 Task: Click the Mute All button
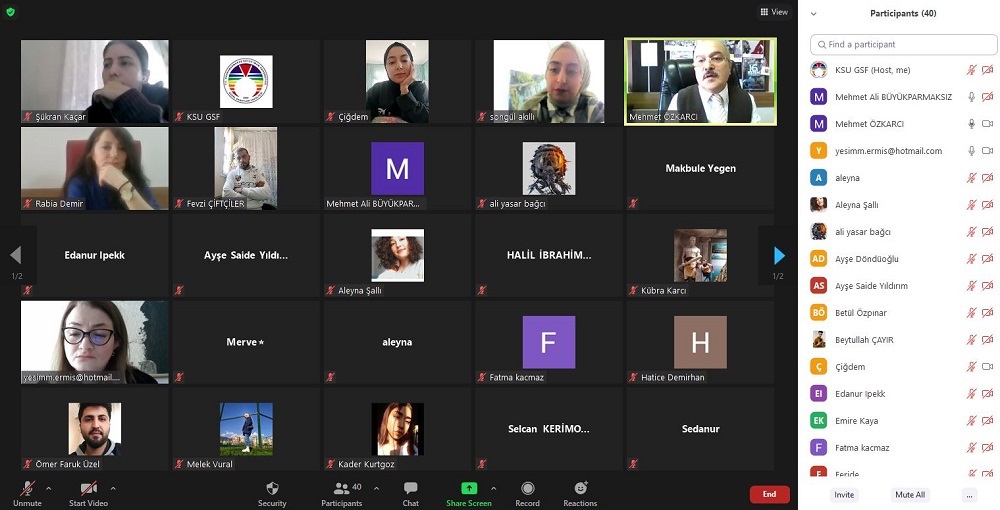pos(909,495)
